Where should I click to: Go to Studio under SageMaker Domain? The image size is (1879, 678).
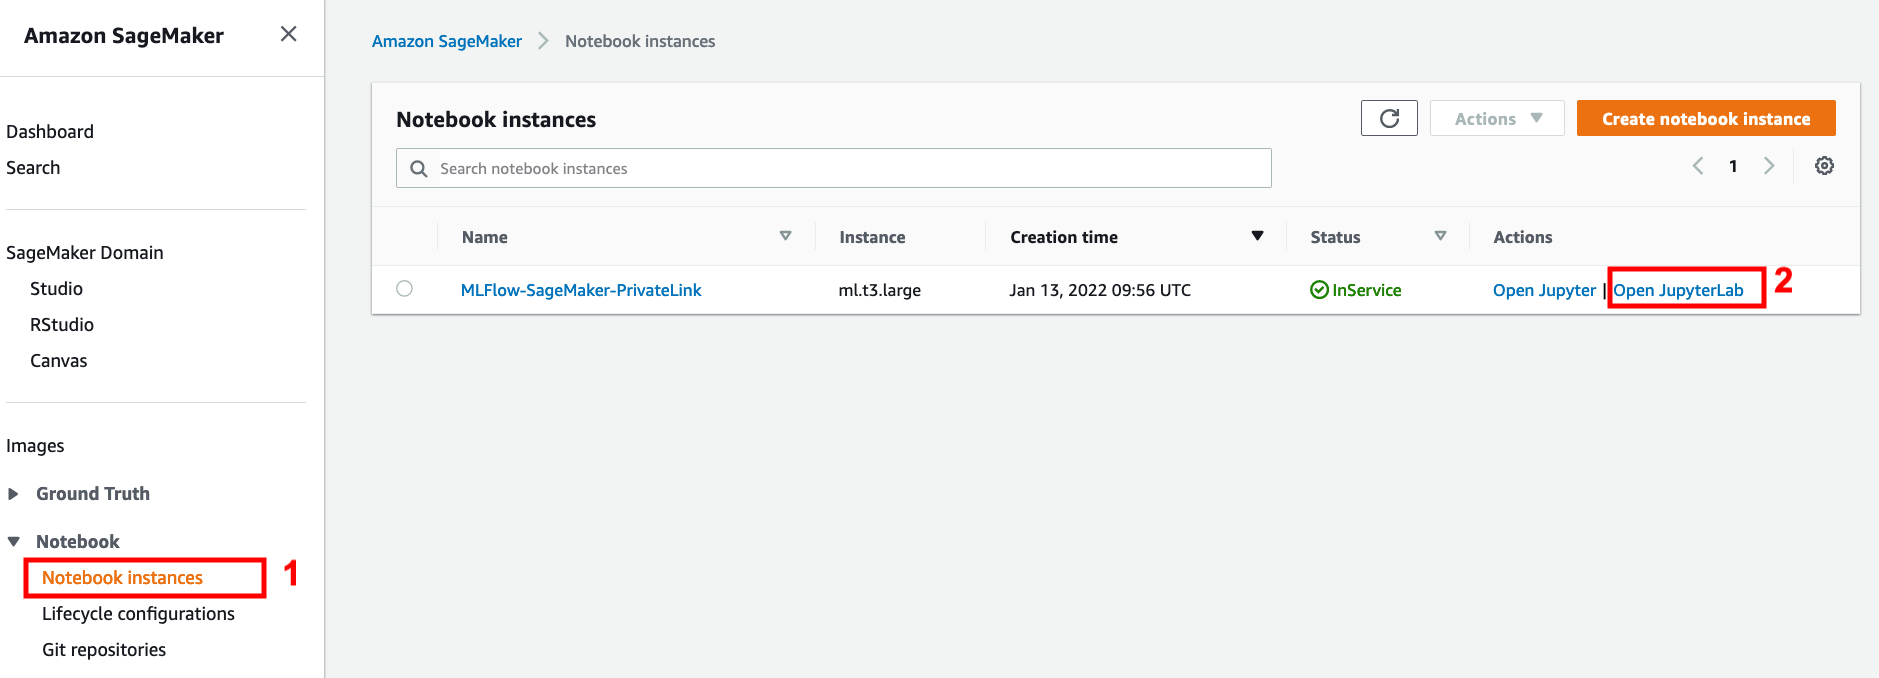coord(56,289)
